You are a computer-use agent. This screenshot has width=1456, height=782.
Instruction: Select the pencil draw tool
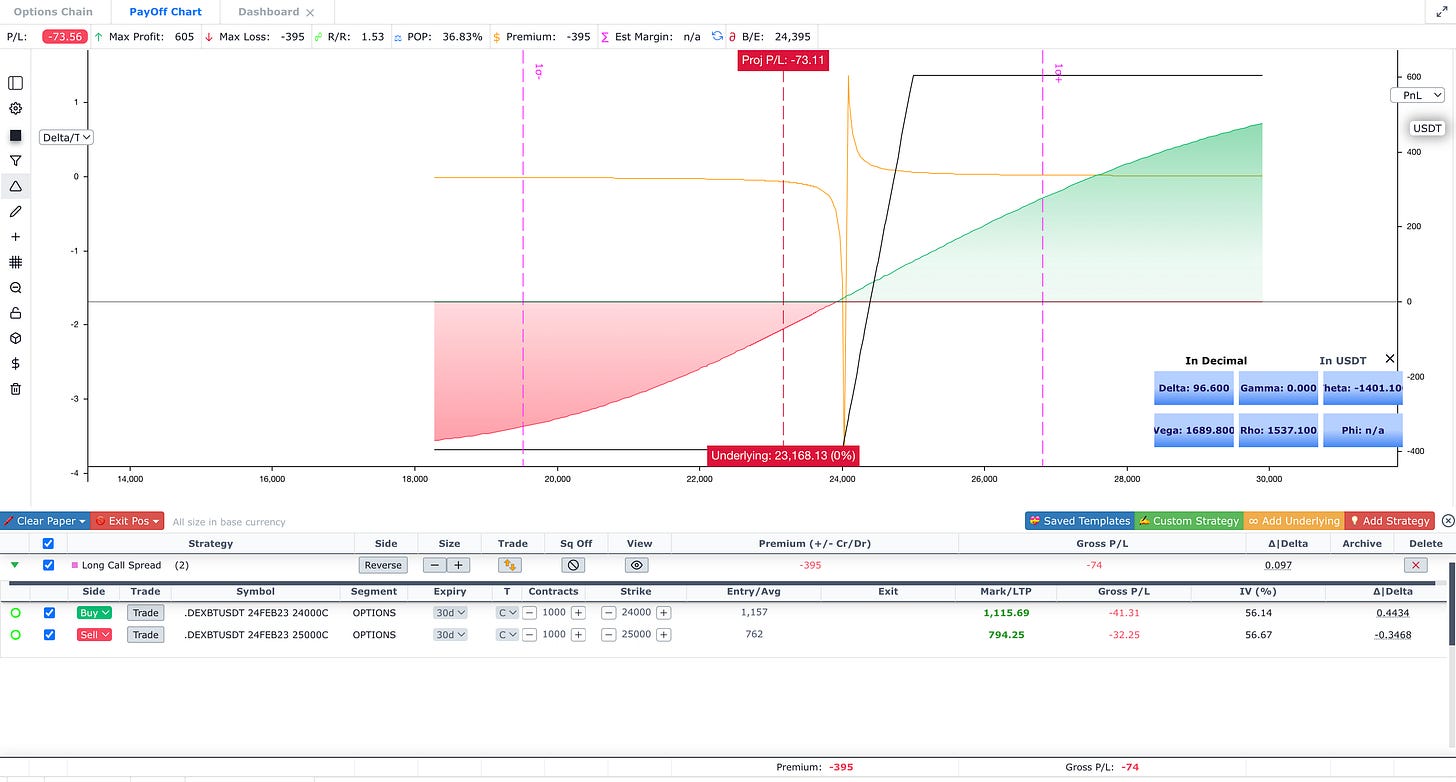15,211
